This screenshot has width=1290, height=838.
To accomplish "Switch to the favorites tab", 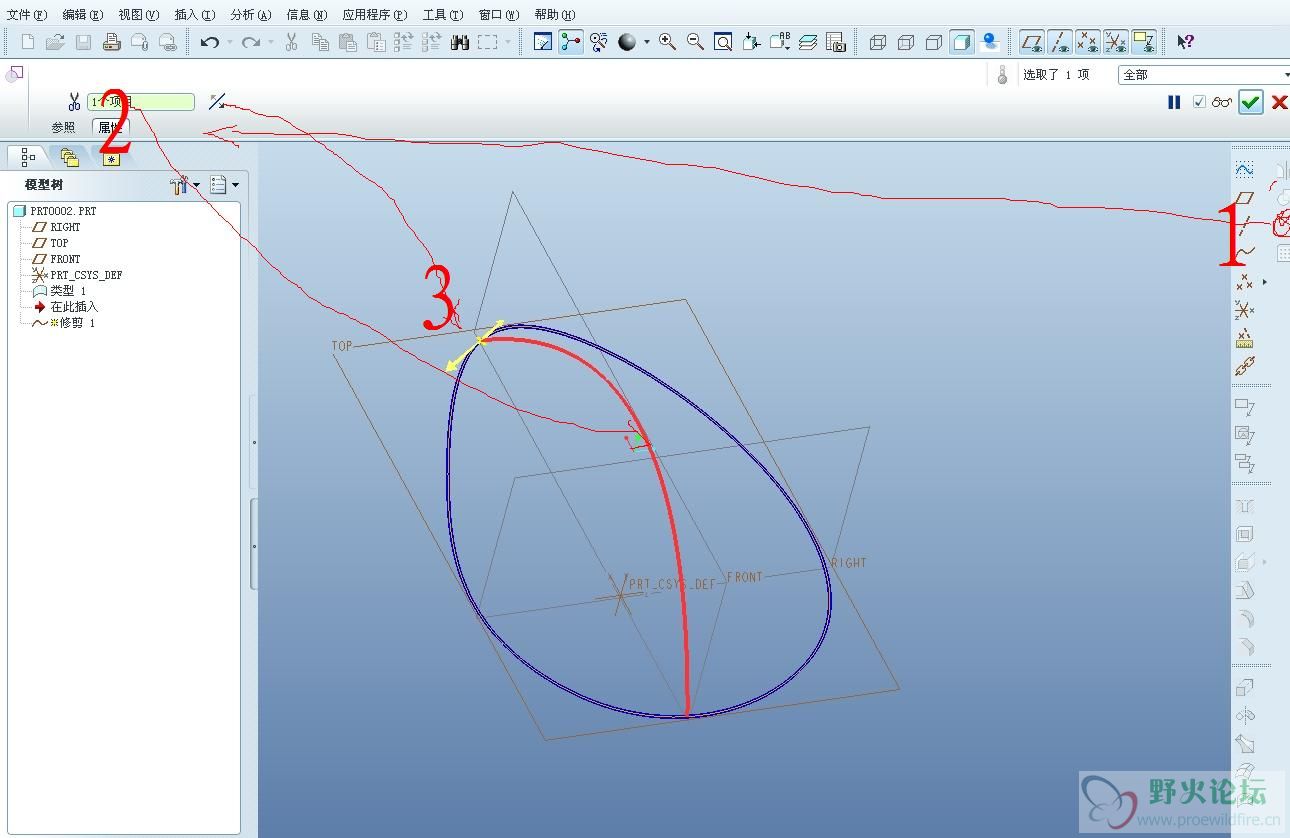I will [x=111, y=157].
